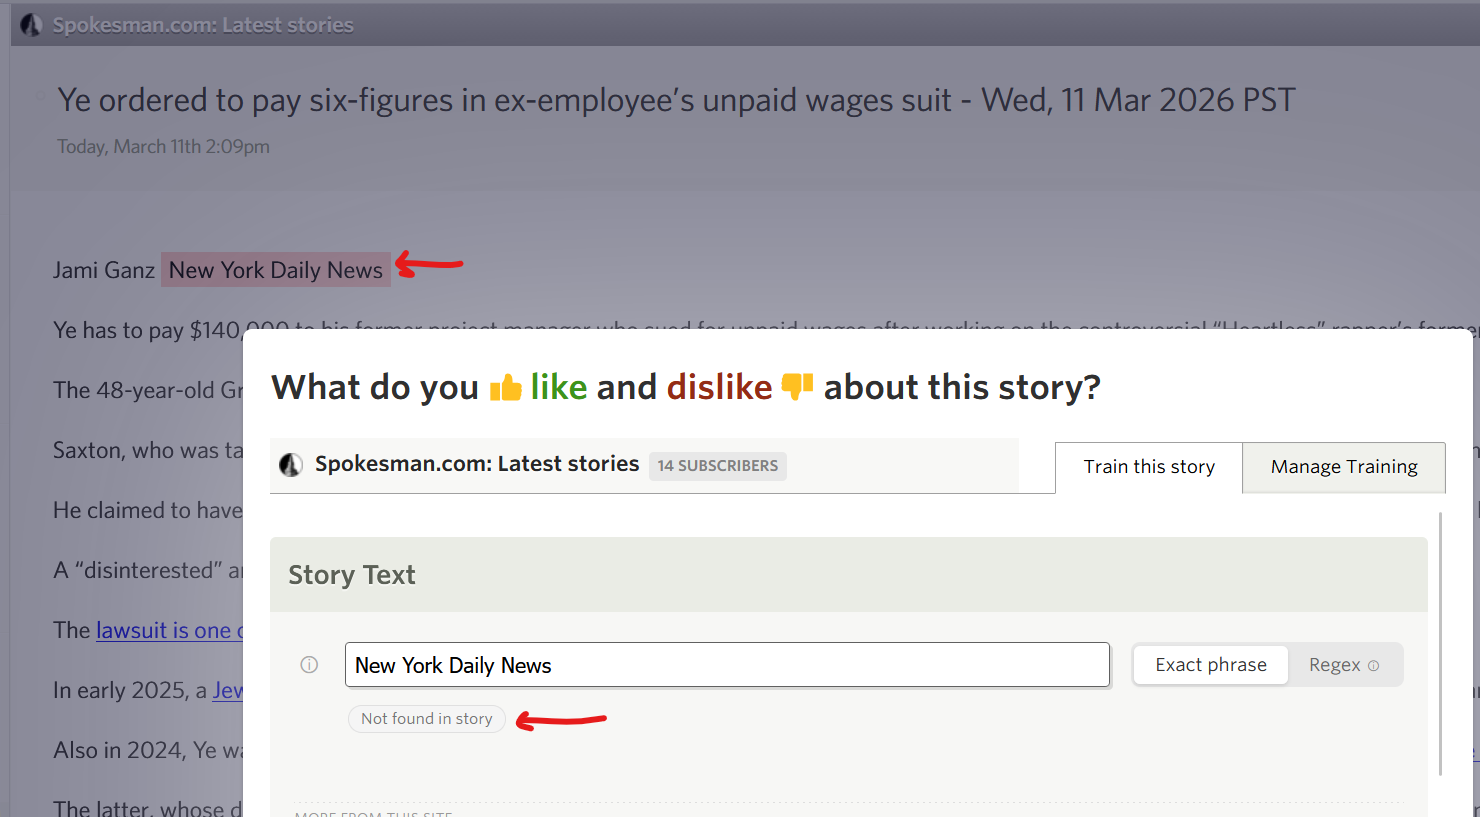Click inside the story text phrase field

point(727,665)
